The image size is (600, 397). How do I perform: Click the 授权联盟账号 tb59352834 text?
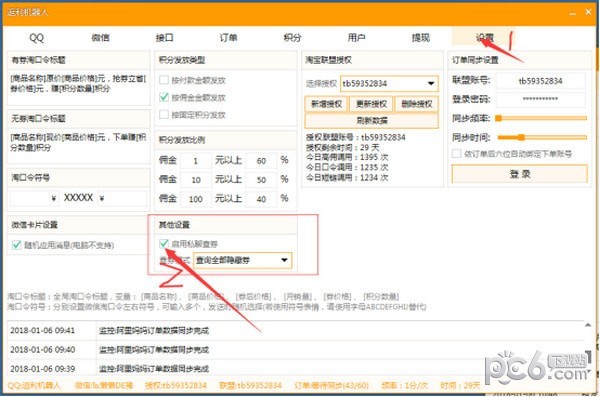pos(355,137)
